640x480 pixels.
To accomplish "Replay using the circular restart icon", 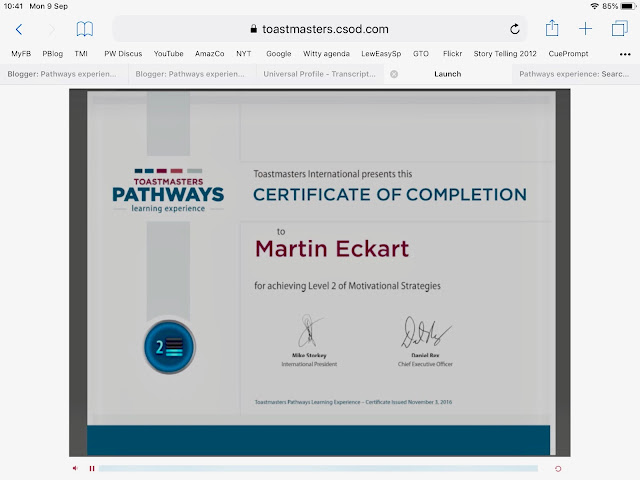I will tap(558, 469).
